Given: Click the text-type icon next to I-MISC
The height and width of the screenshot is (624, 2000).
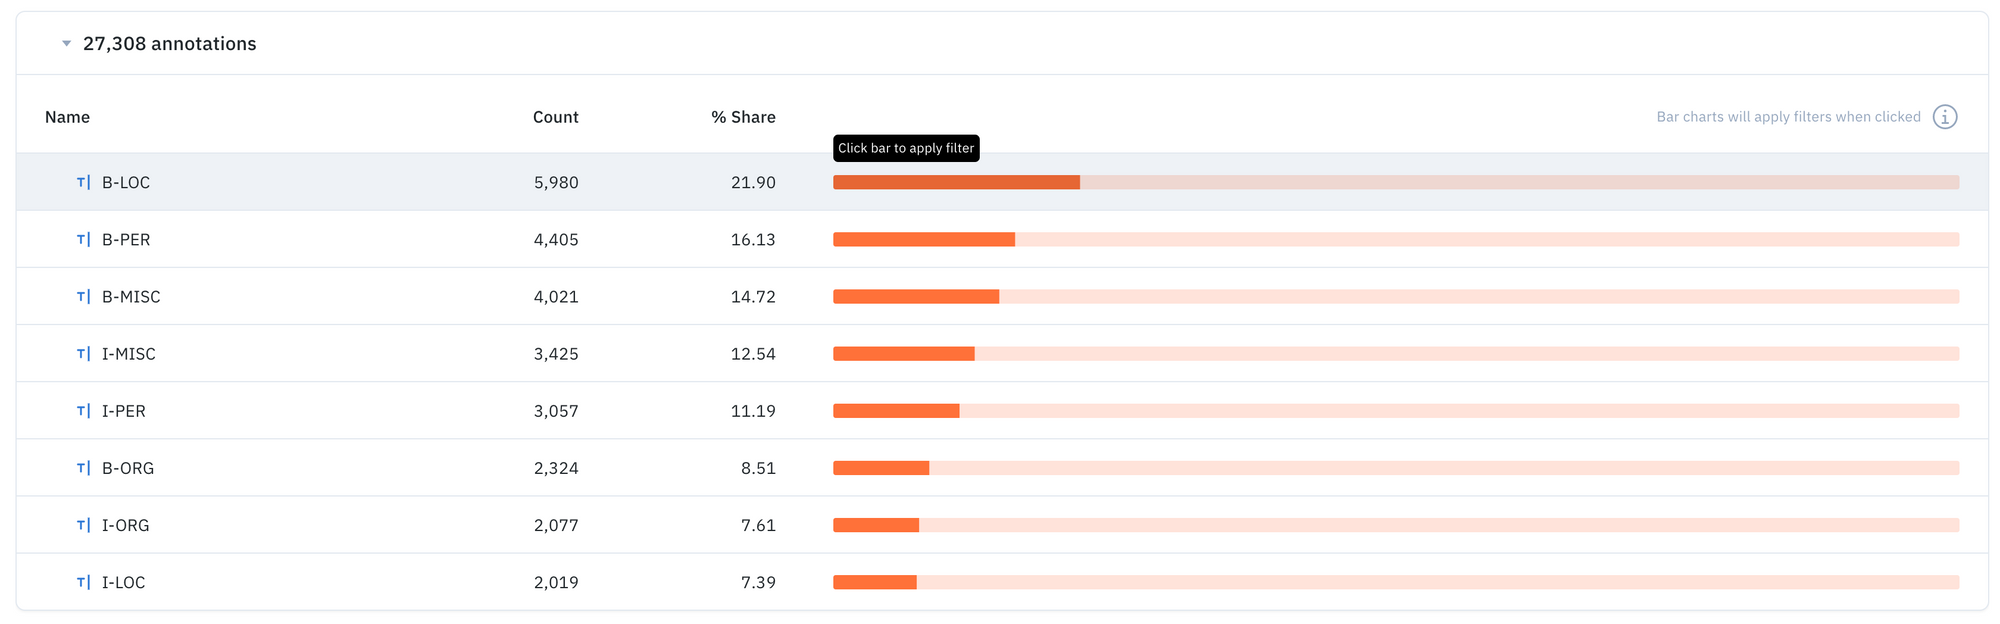Looking at the screenshot, I should 84,353.
